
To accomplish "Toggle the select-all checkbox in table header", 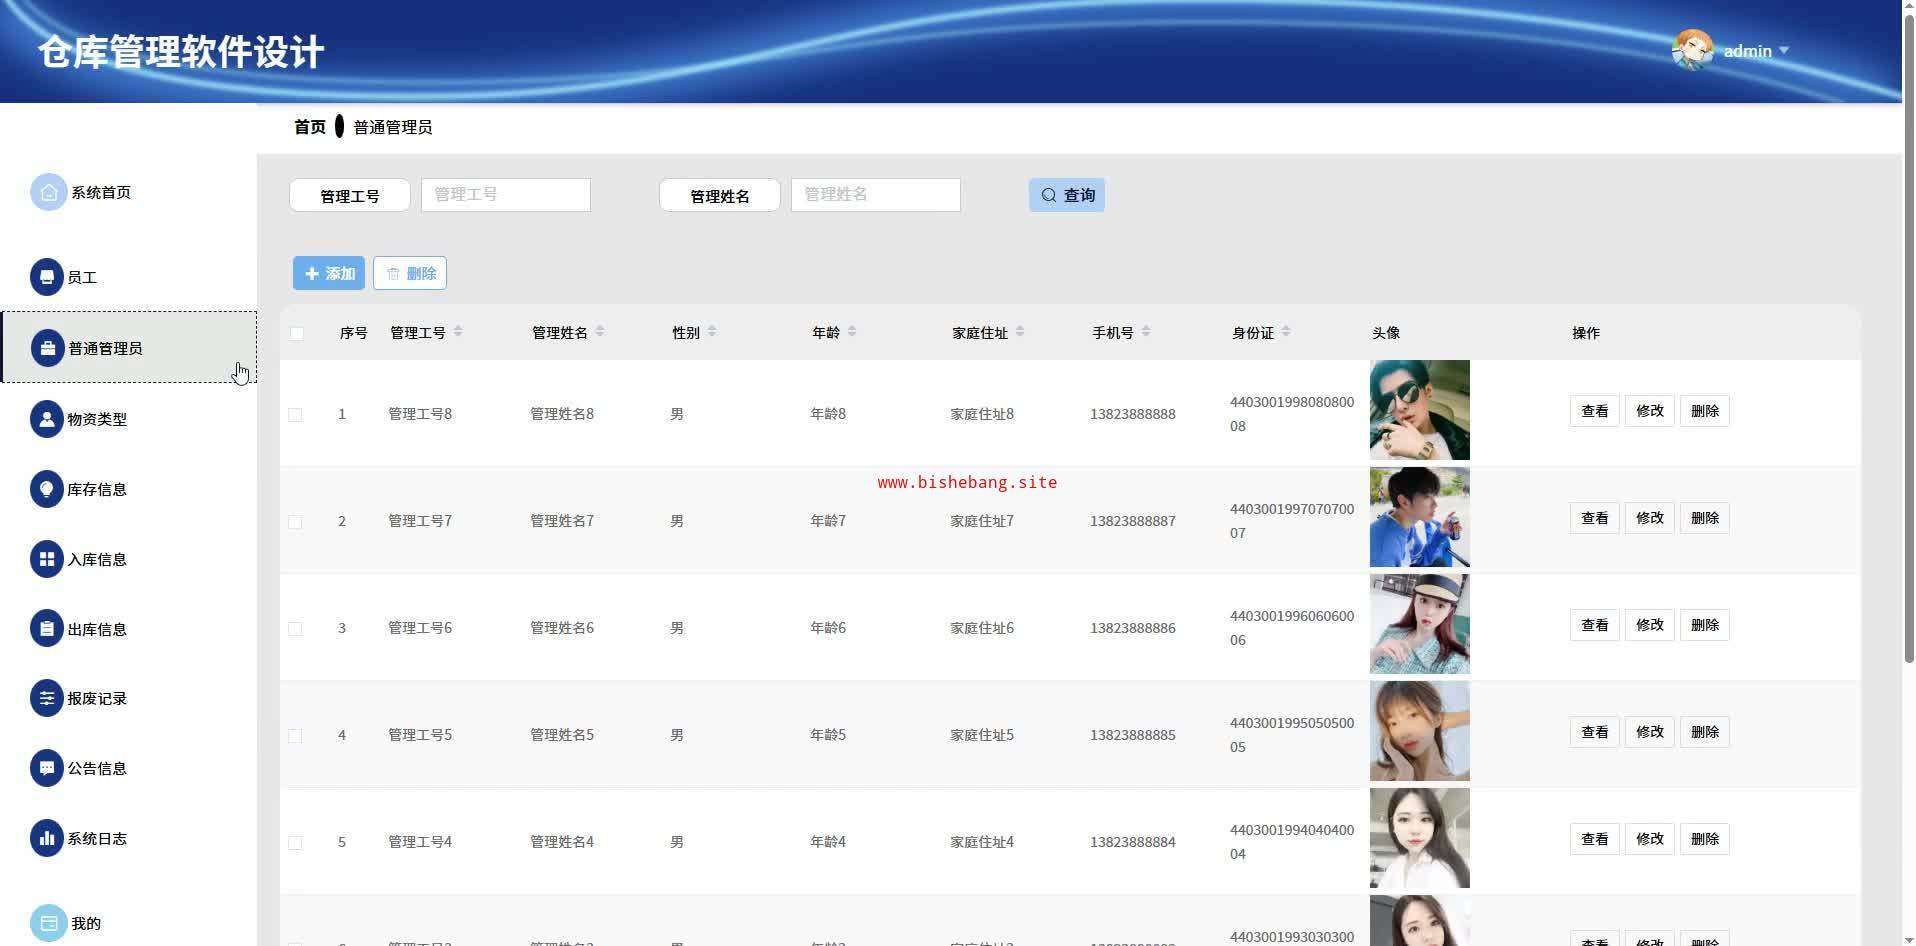I will [297, 333].
